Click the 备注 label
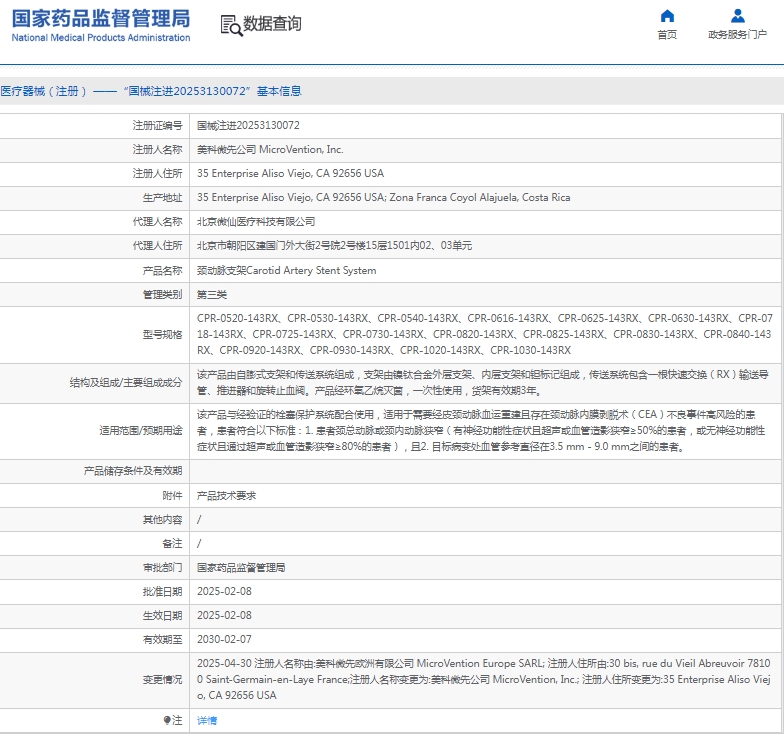 [172, 544]
